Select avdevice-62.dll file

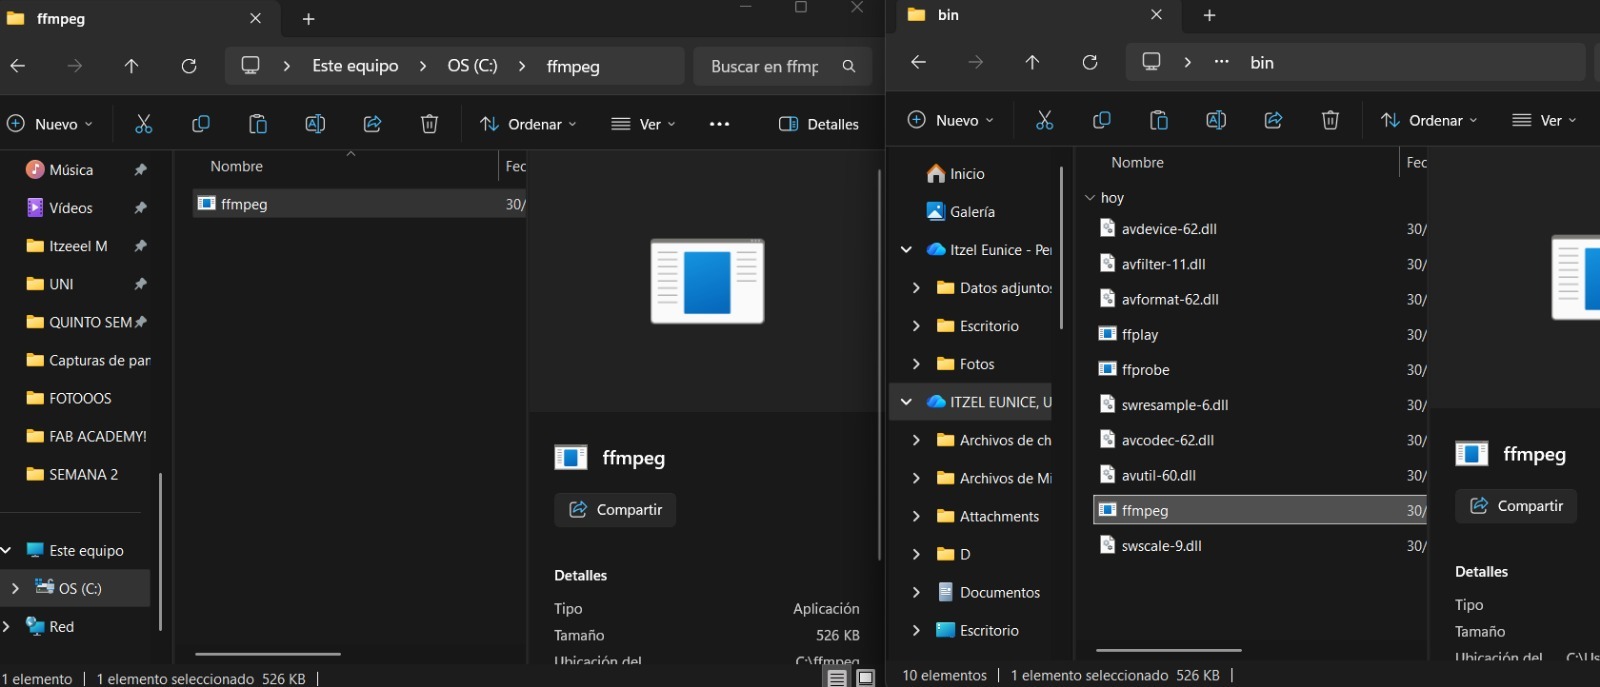pos(1260,229)
